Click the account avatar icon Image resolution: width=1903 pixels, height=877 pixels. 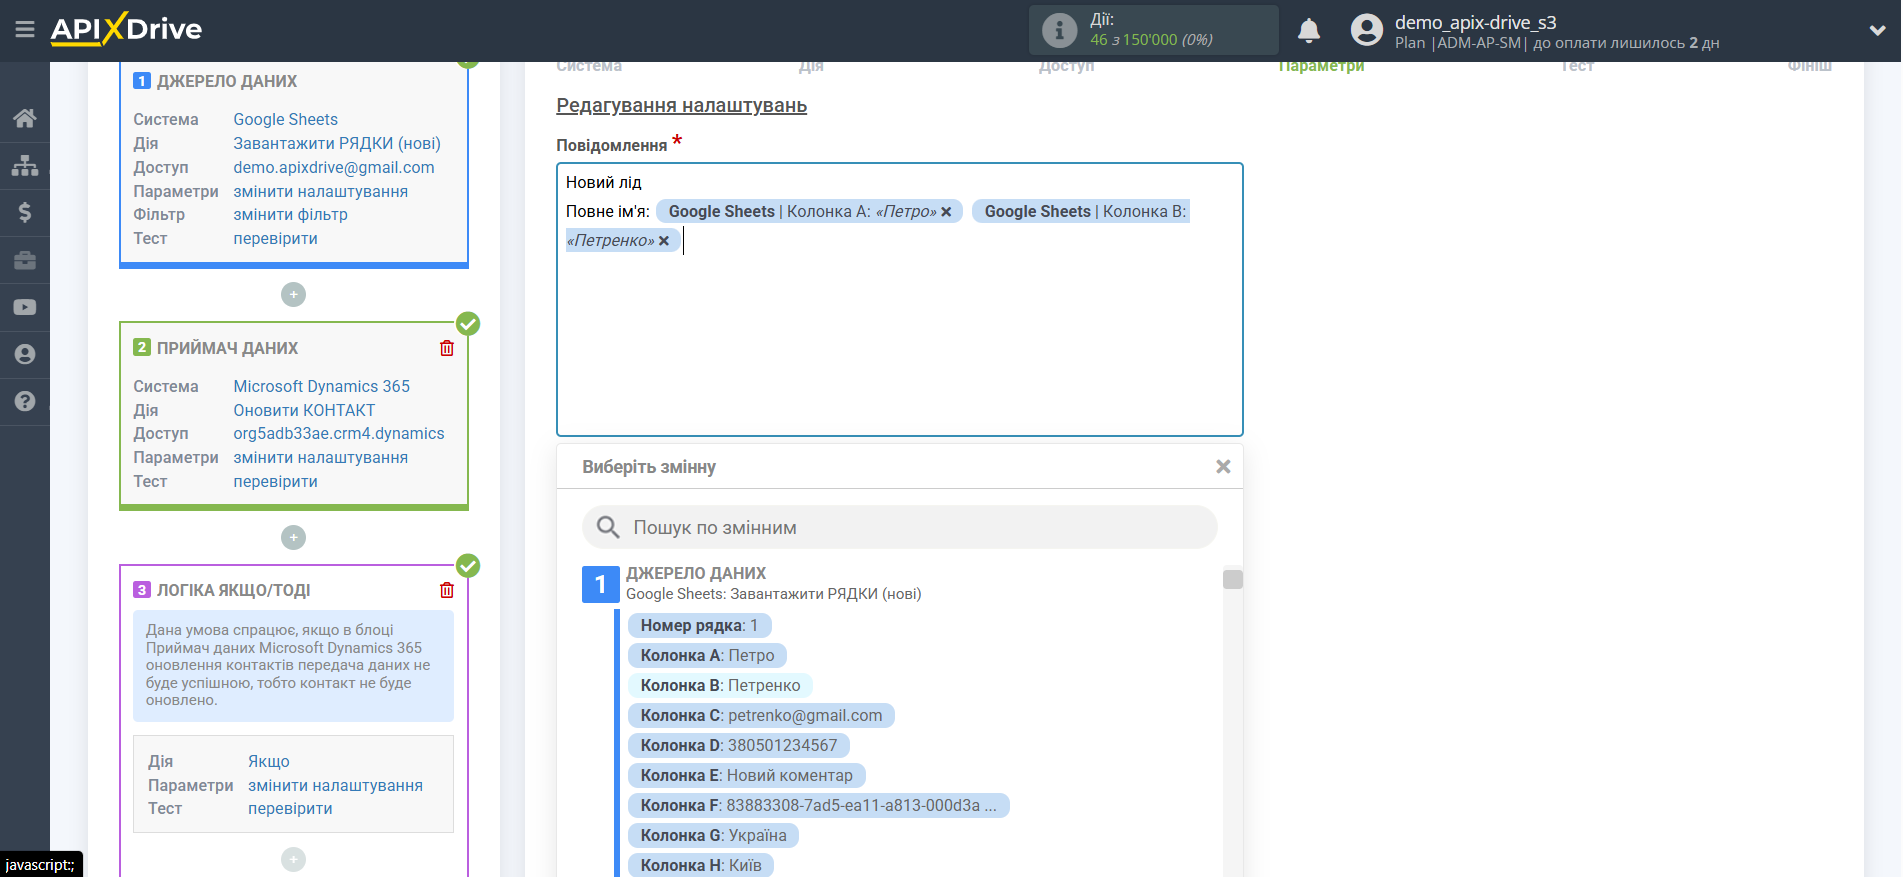coord(1366,30)
